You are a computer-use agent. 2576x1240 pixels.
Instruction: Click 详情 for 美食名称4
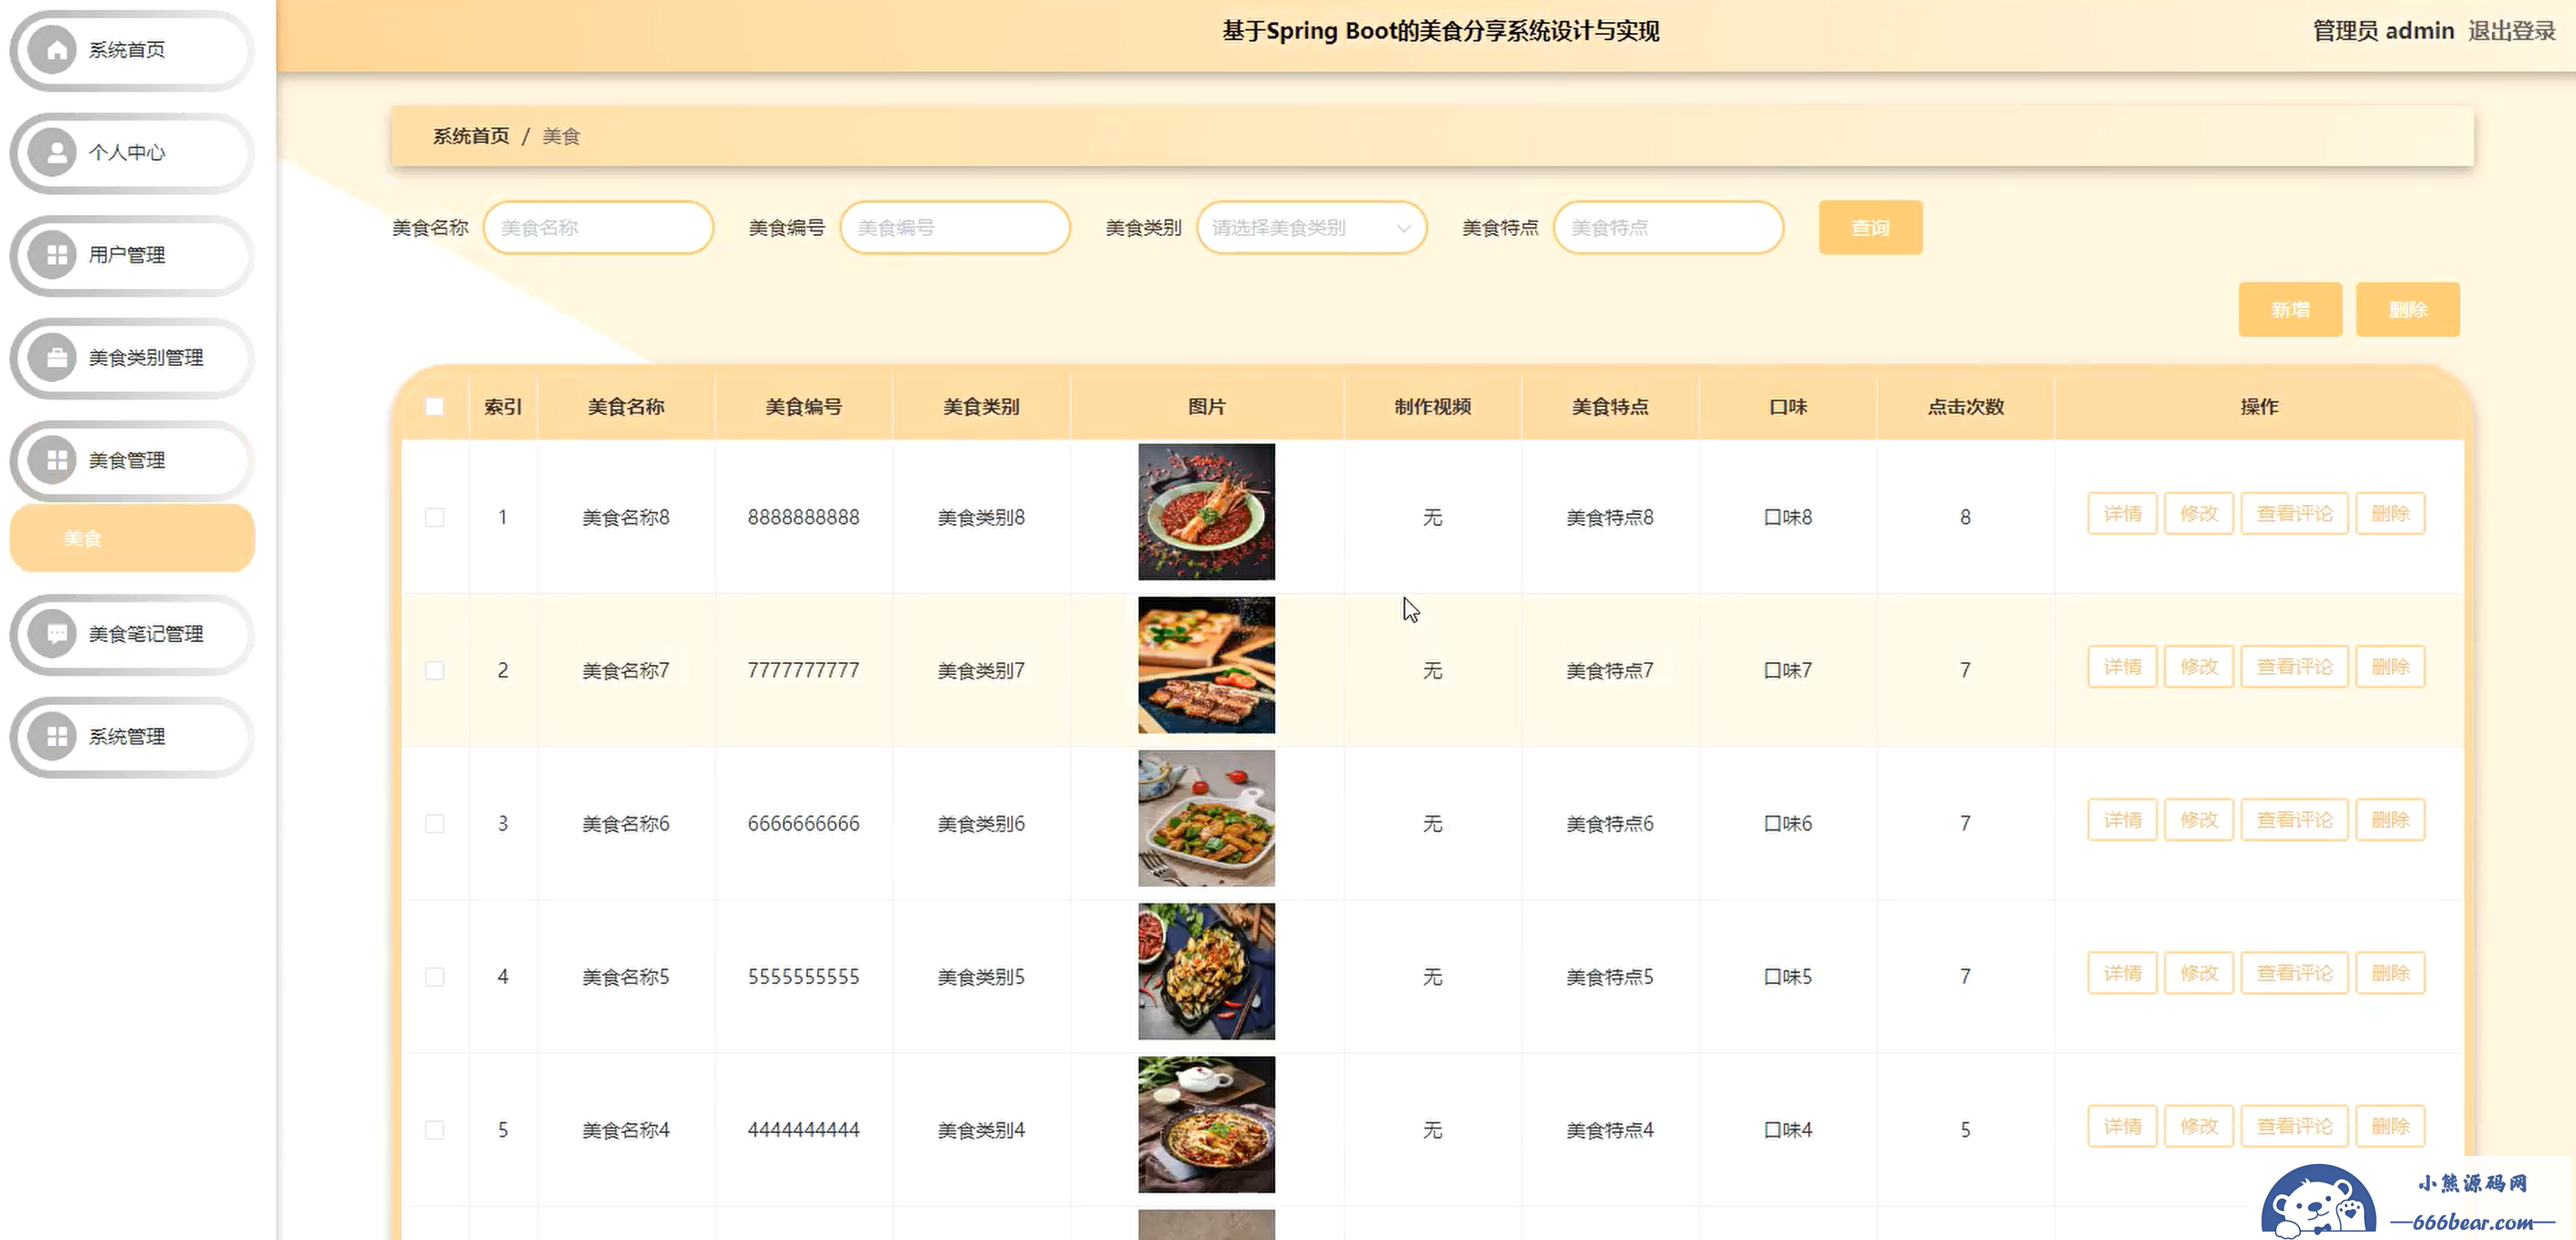[x=2122, y=1127]
